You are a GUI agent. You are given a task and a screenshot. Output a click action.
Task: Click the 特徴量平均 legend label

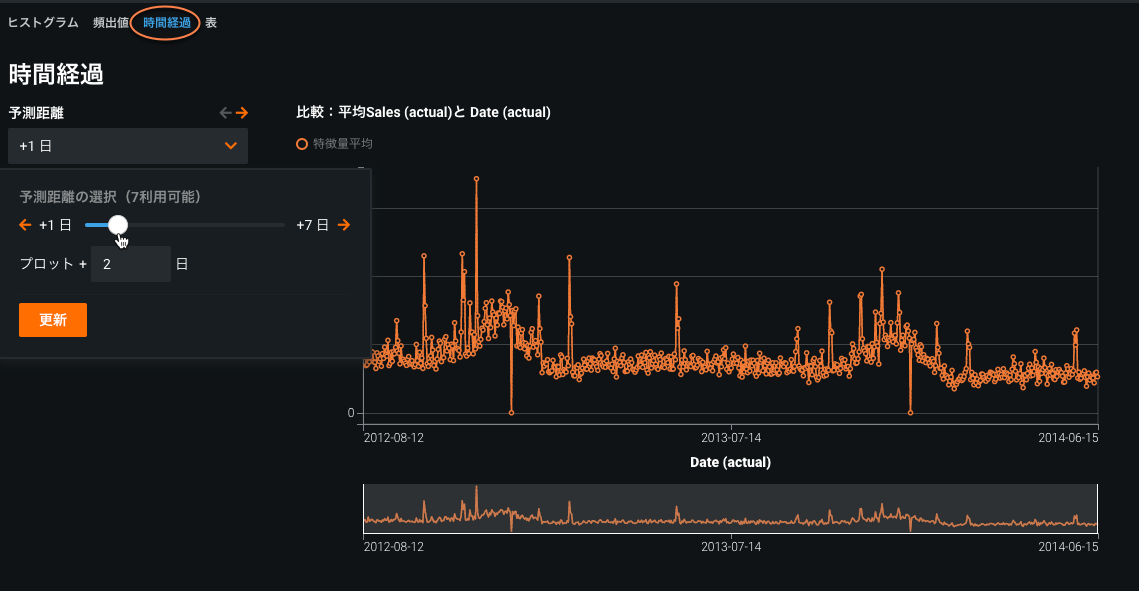[x=343, y=144]
